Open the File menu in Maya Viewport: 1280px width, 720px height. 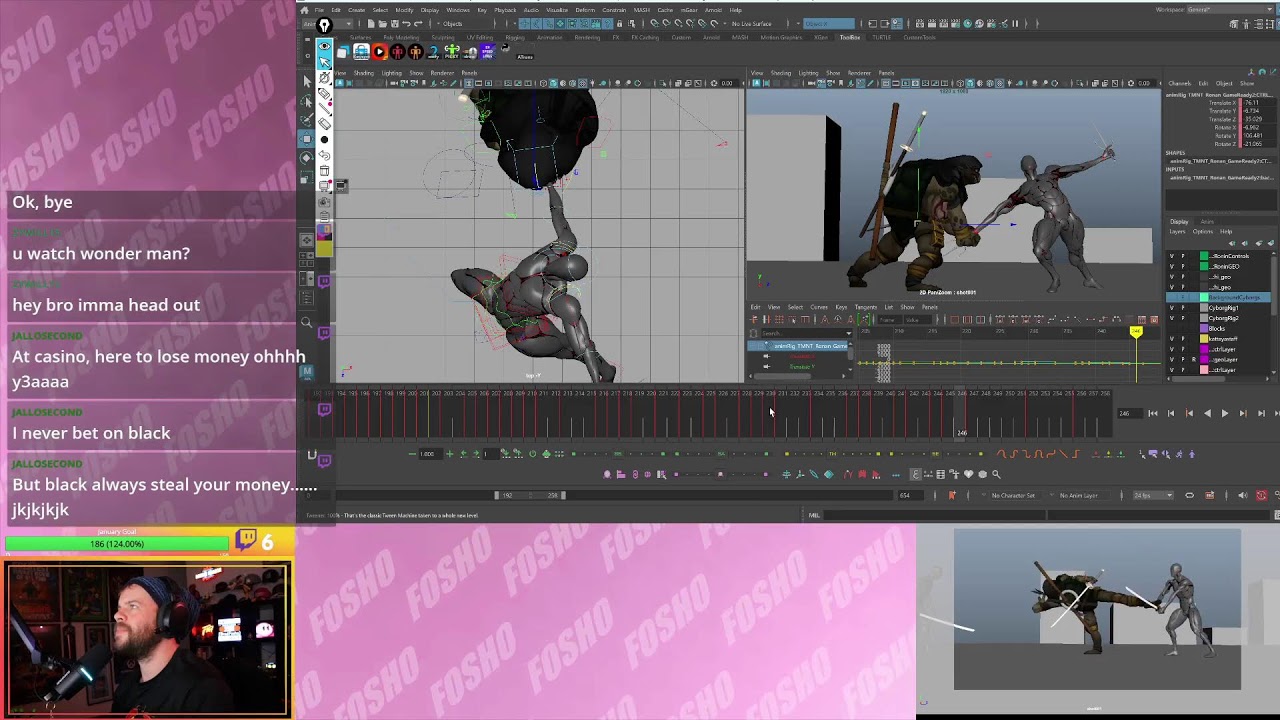[319, 10]
